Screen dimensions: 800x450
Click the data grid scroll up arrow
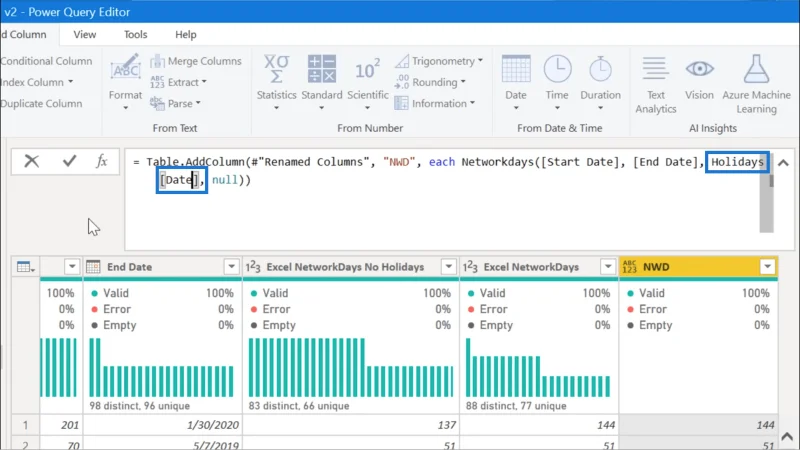pos(787,436)
